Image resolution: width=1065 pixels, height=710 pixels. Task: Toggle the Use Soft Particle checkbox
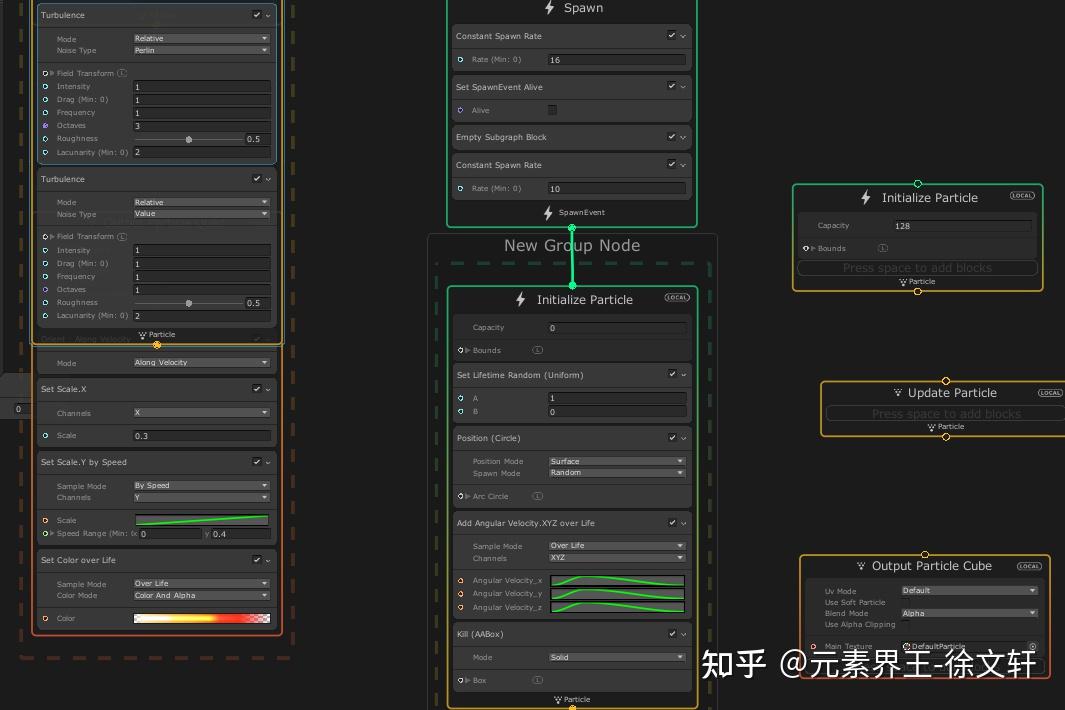click(907, 602)
